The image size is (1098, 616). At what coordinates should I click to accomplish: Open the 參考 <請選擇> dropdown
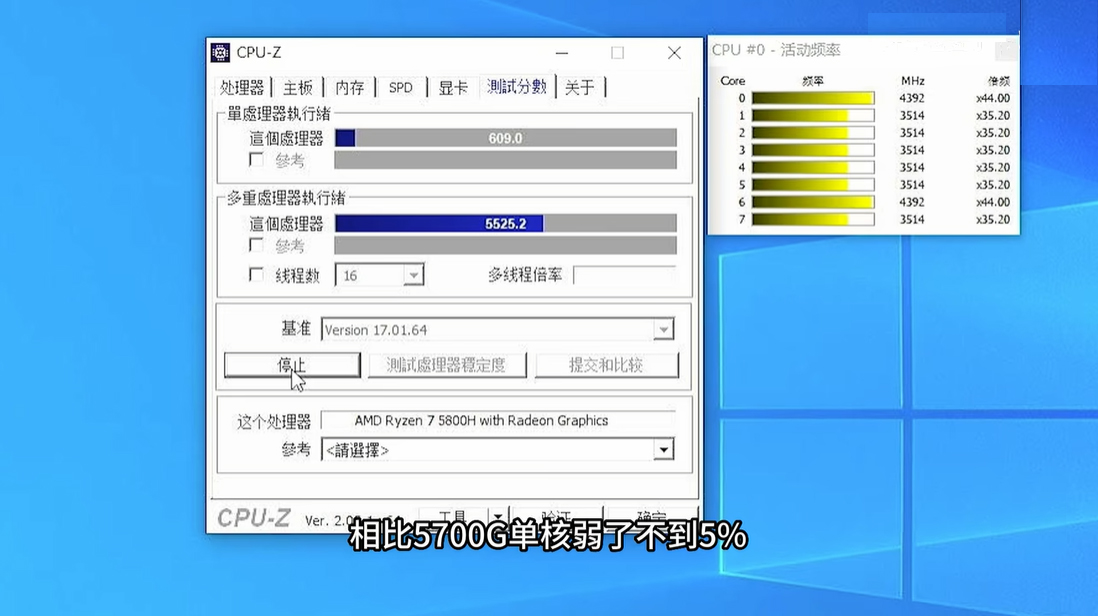click(663, 449)
